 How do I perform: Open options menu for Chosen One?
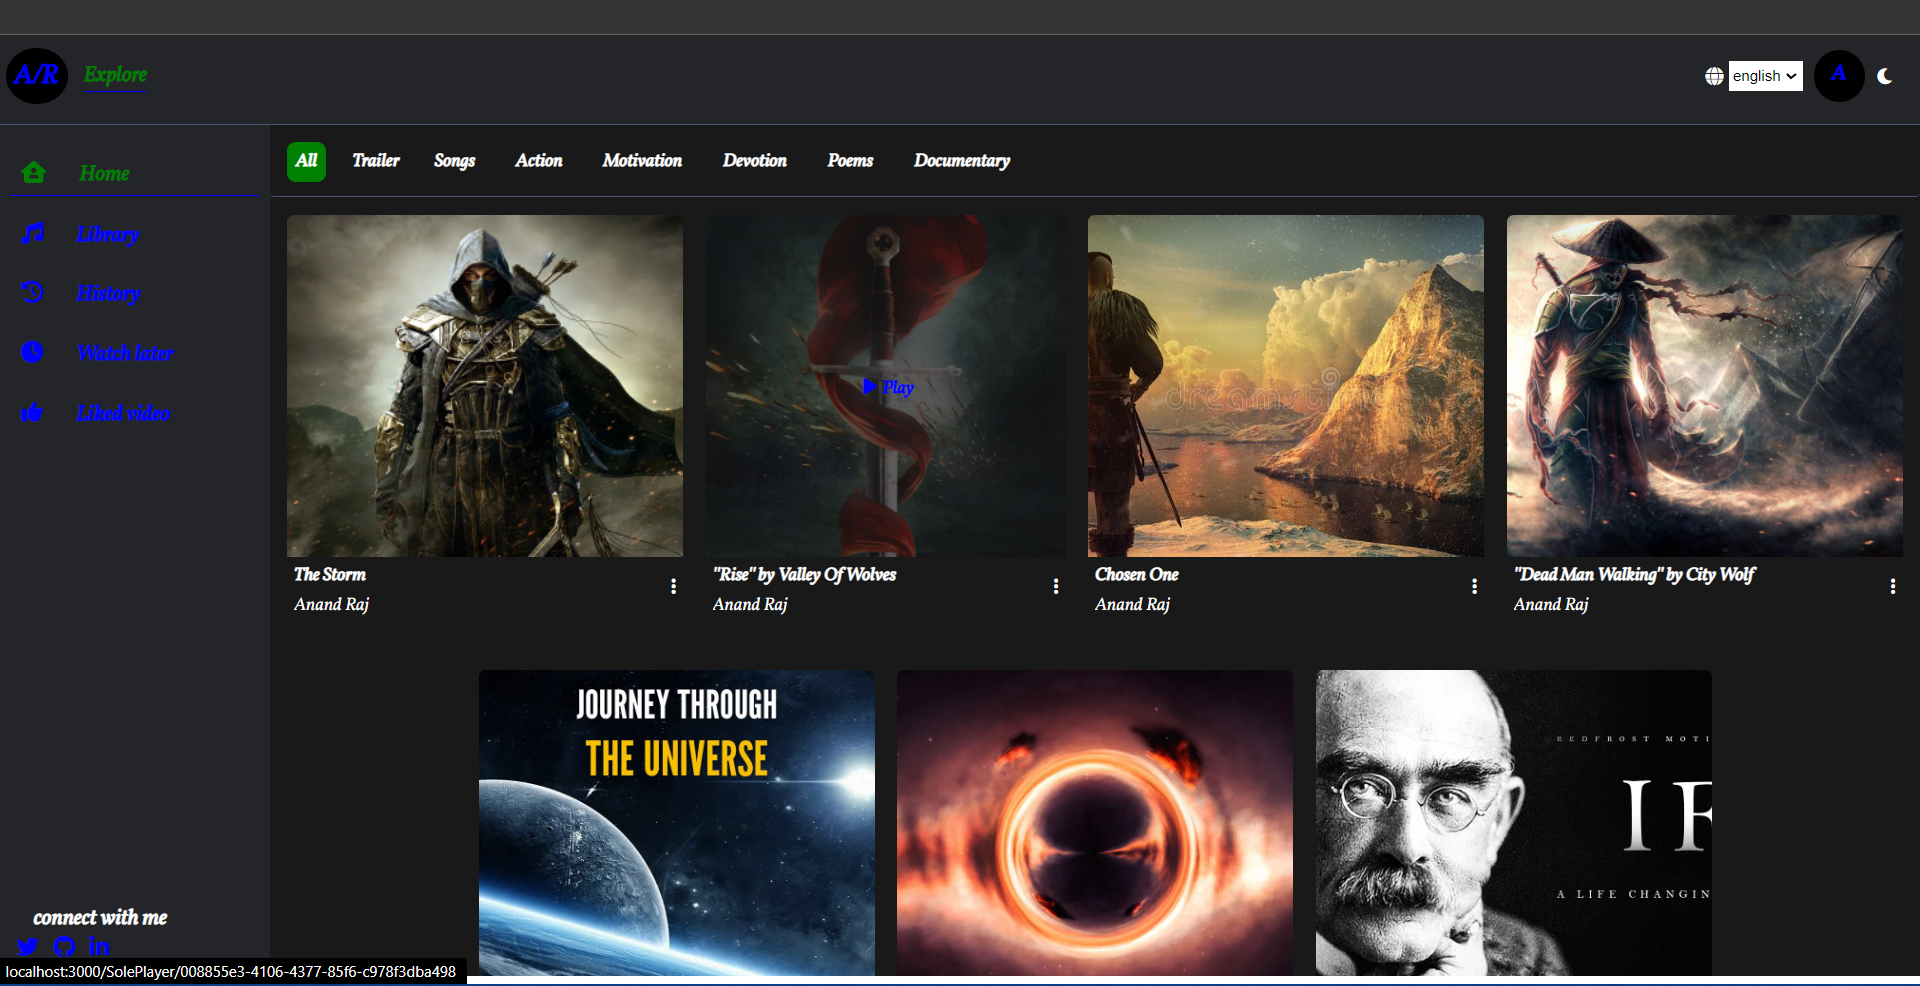[x=1474, y=586]
